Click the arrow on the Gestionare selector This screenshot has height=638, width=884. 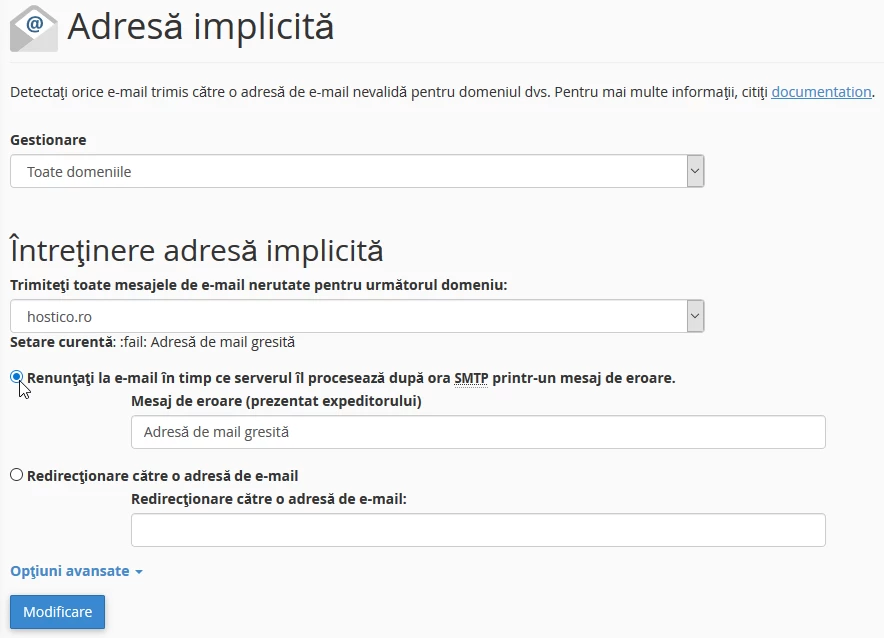click(x=694, y=170)
